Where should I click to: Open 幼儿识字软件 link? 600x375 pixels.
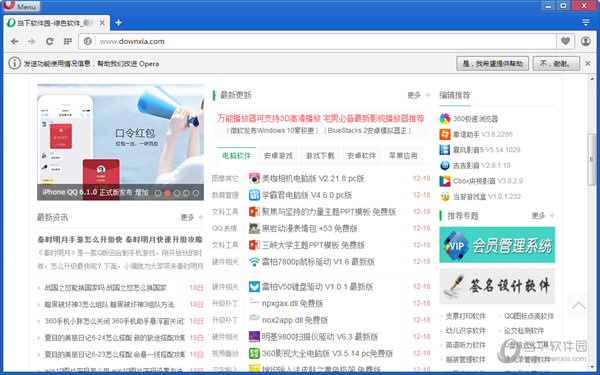(x=465, y=331)
